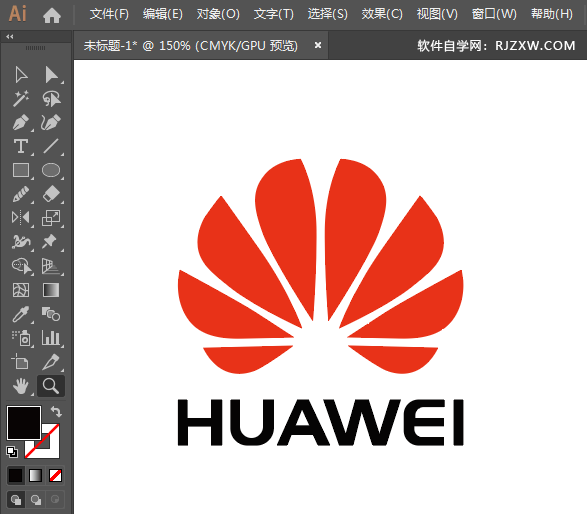587x514 pixels.
Task: Select the Ellipse tool
Action: pos(51,170)
